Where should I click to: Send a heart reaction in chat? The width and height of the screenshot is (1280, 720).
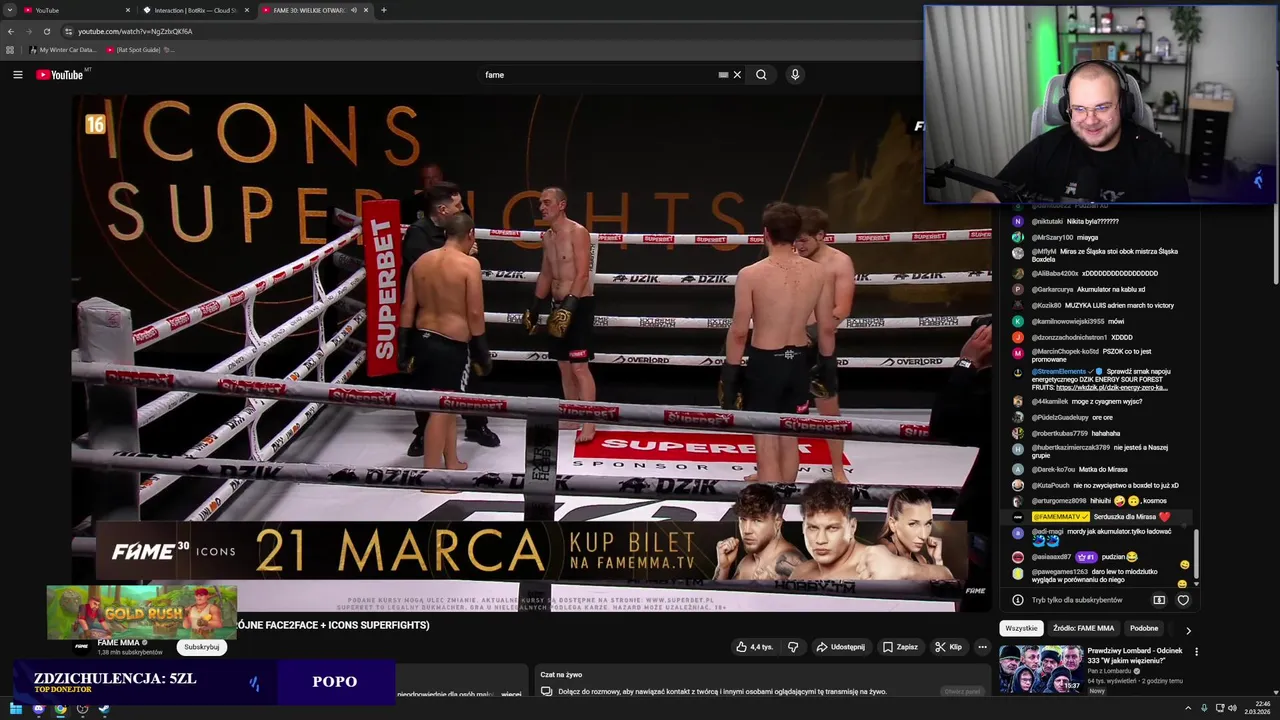(1183, 600)
